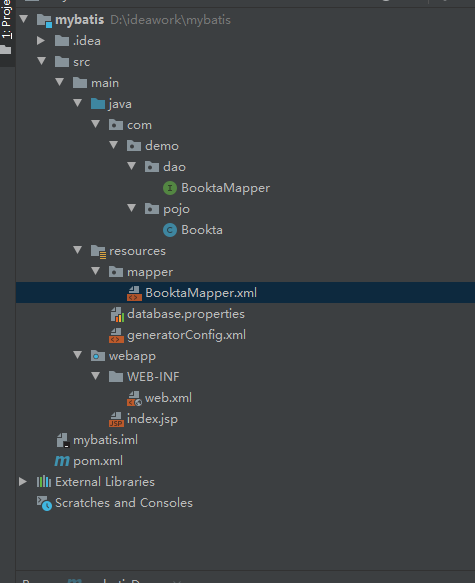Click the JSP icon of index.jsp
The width and height of the screenshot is (475, 583).
tap(116, 419)
